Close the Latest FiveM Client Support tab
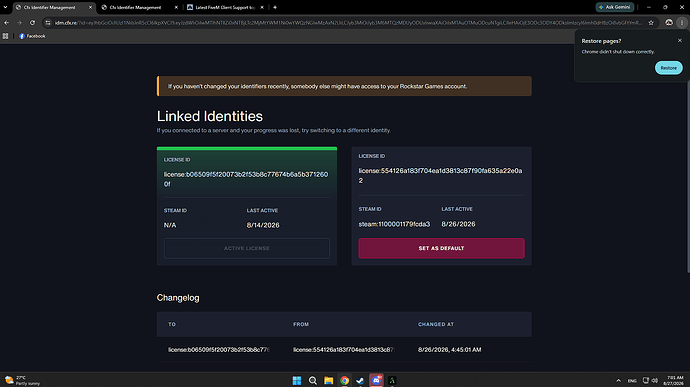Viewport: 690px width, 387px height. [x=262, y=7]
